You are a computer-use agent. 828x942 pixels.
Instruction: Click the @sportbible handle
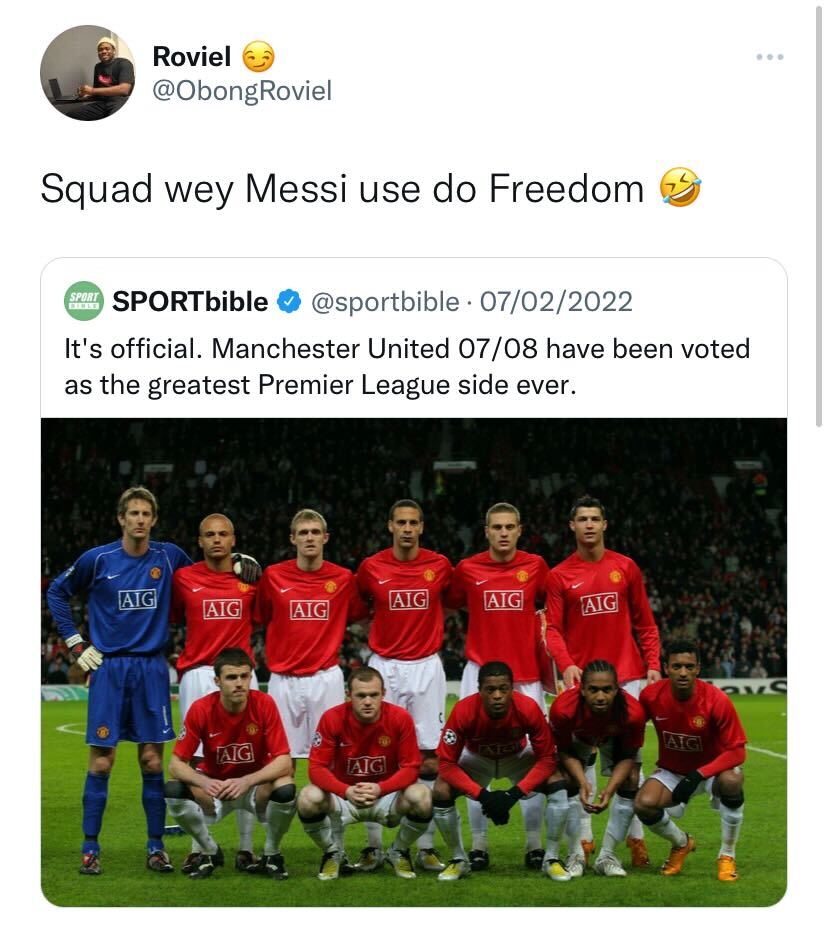(x=386, y=301)
